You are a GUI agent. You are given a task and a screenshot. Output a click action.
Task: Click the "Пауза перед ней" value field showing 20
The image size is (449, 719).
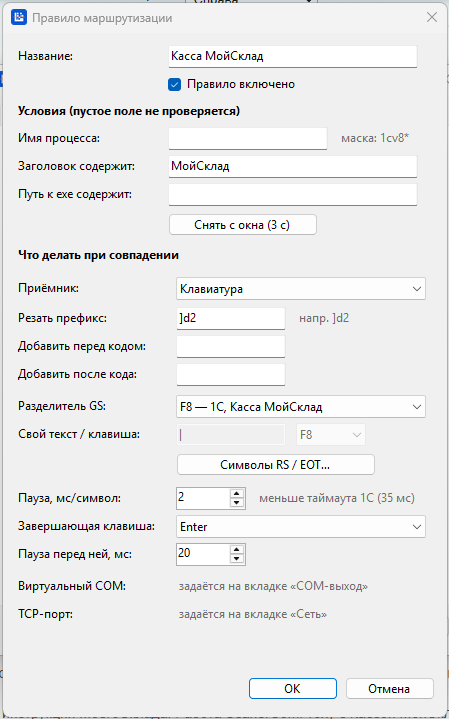(203, 554)
